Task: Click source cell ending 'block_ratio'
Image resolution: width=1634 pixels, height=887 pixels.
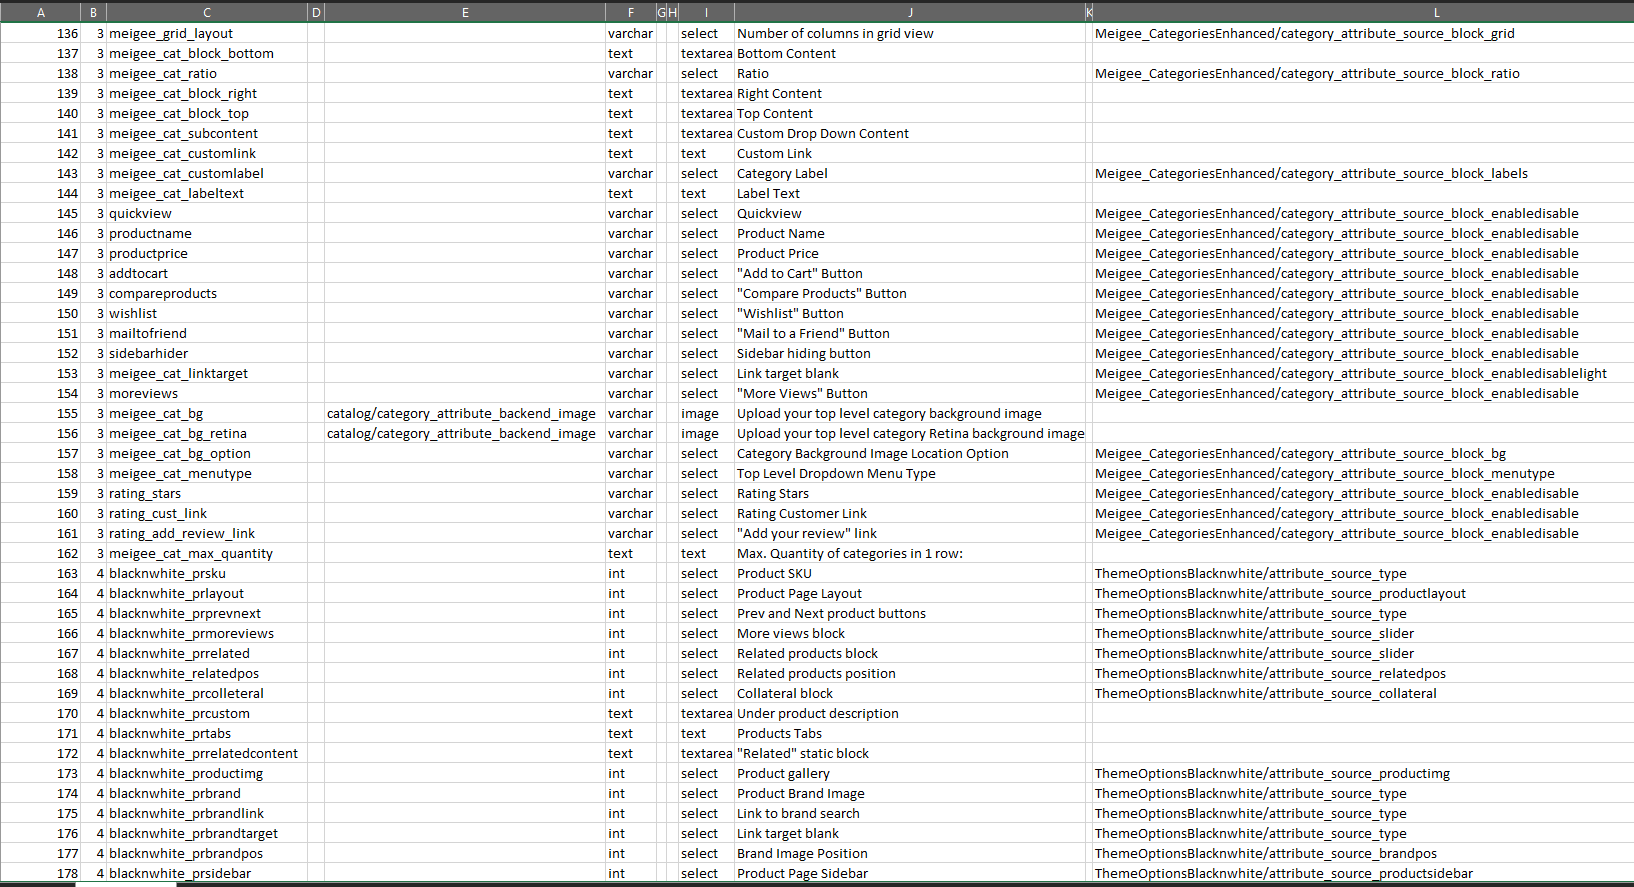Action: [x=1363, y=73]
